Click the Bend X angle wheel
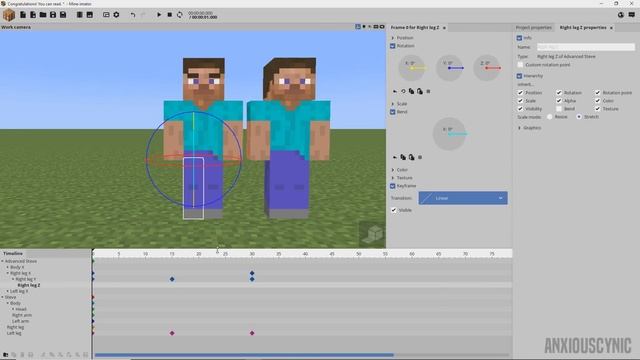 (449, 134)
